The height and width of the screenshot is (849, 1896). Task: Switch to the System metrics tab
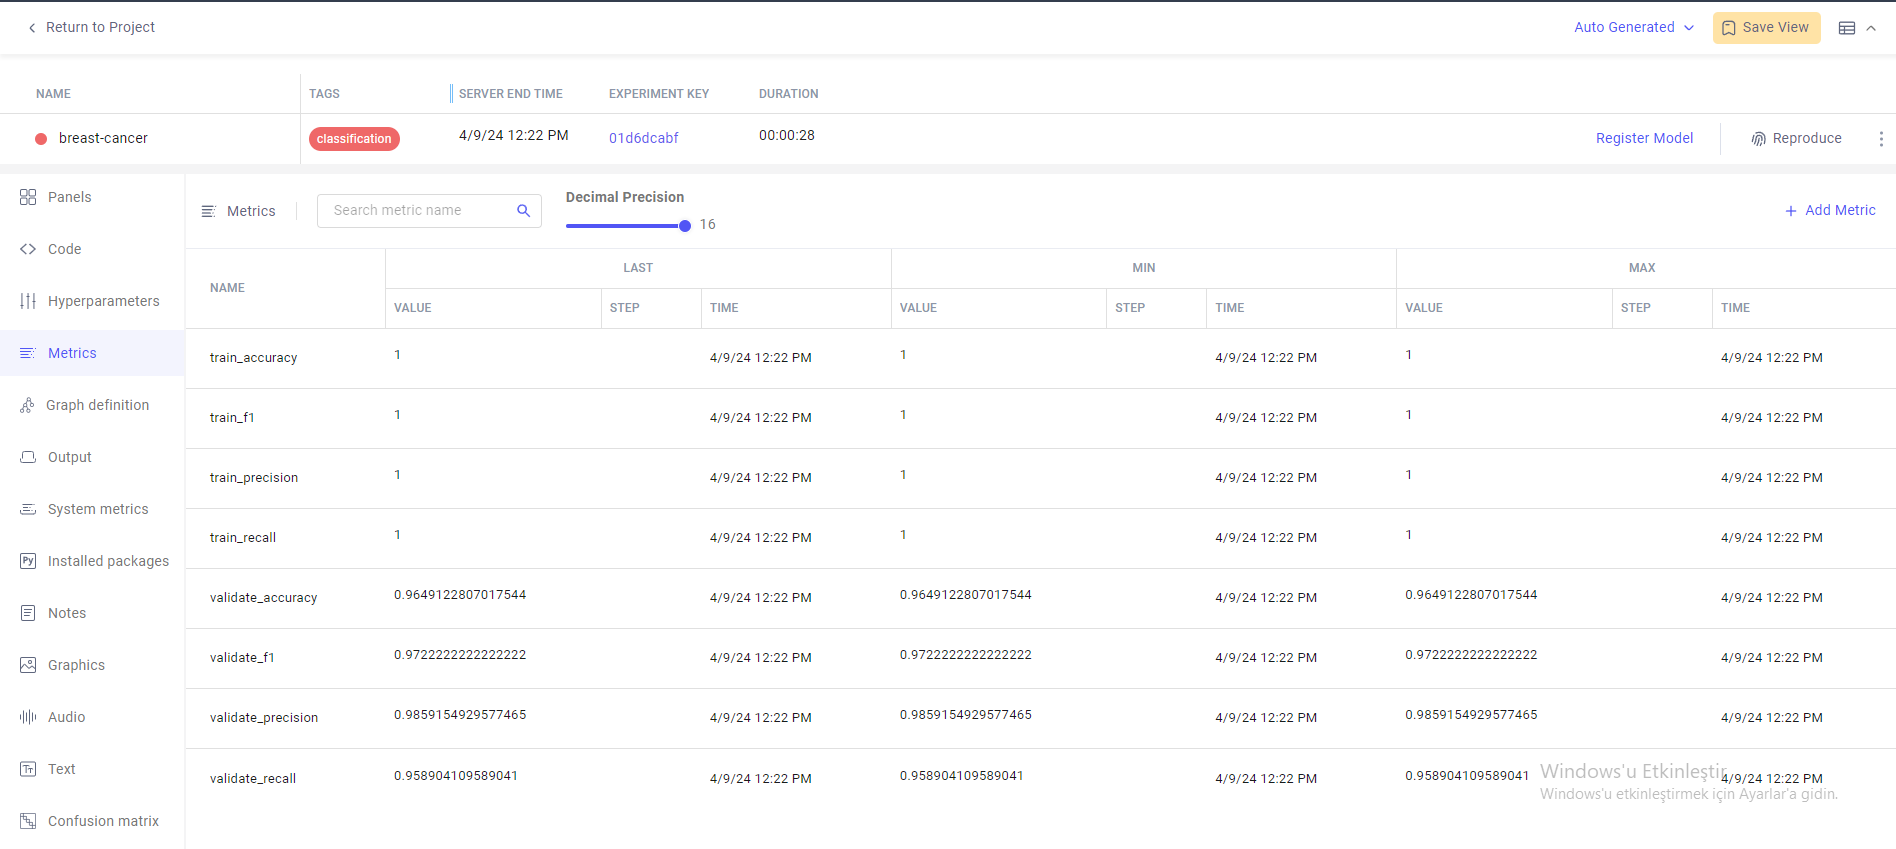[92, 509]
